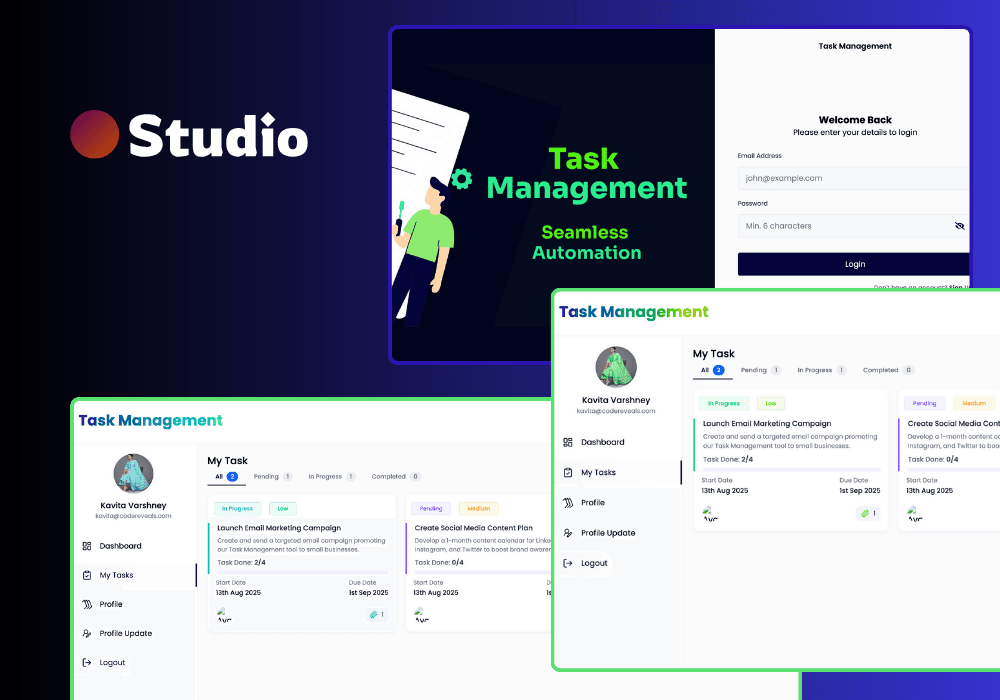The width and height of the screenshot is (1000, 700).
Task: Open the Low priority label dropdown
Action: [x=283, y=509]
